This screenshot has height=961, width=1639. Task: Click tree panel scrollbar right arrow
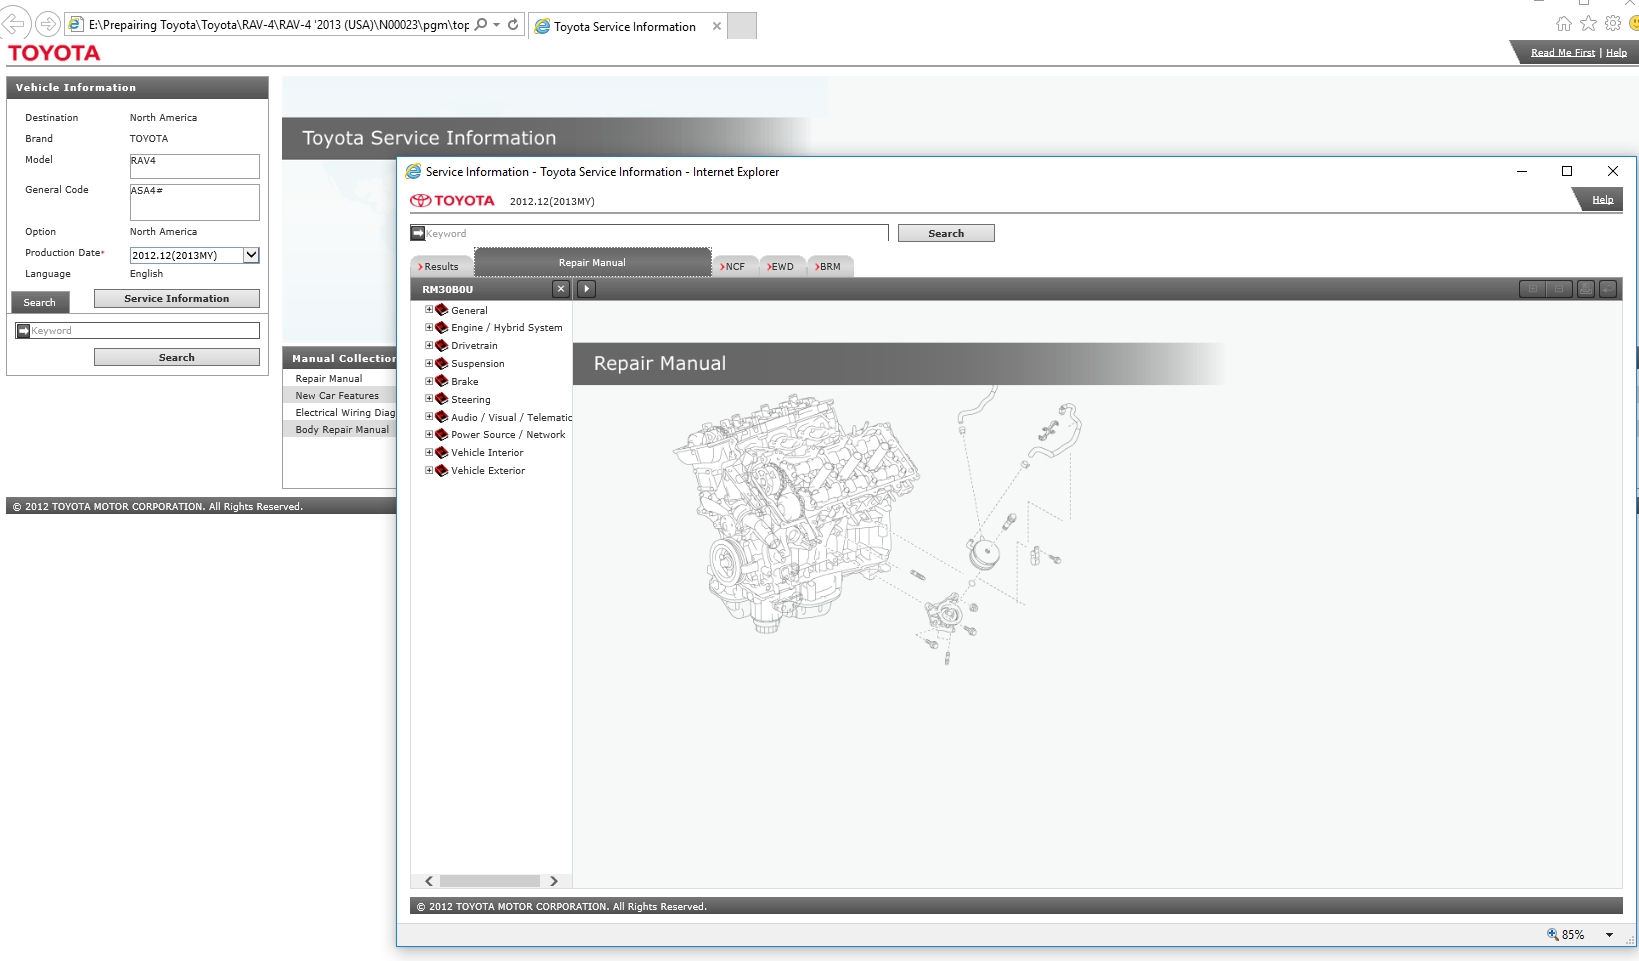pyautogui.click(x=554, y=881)
